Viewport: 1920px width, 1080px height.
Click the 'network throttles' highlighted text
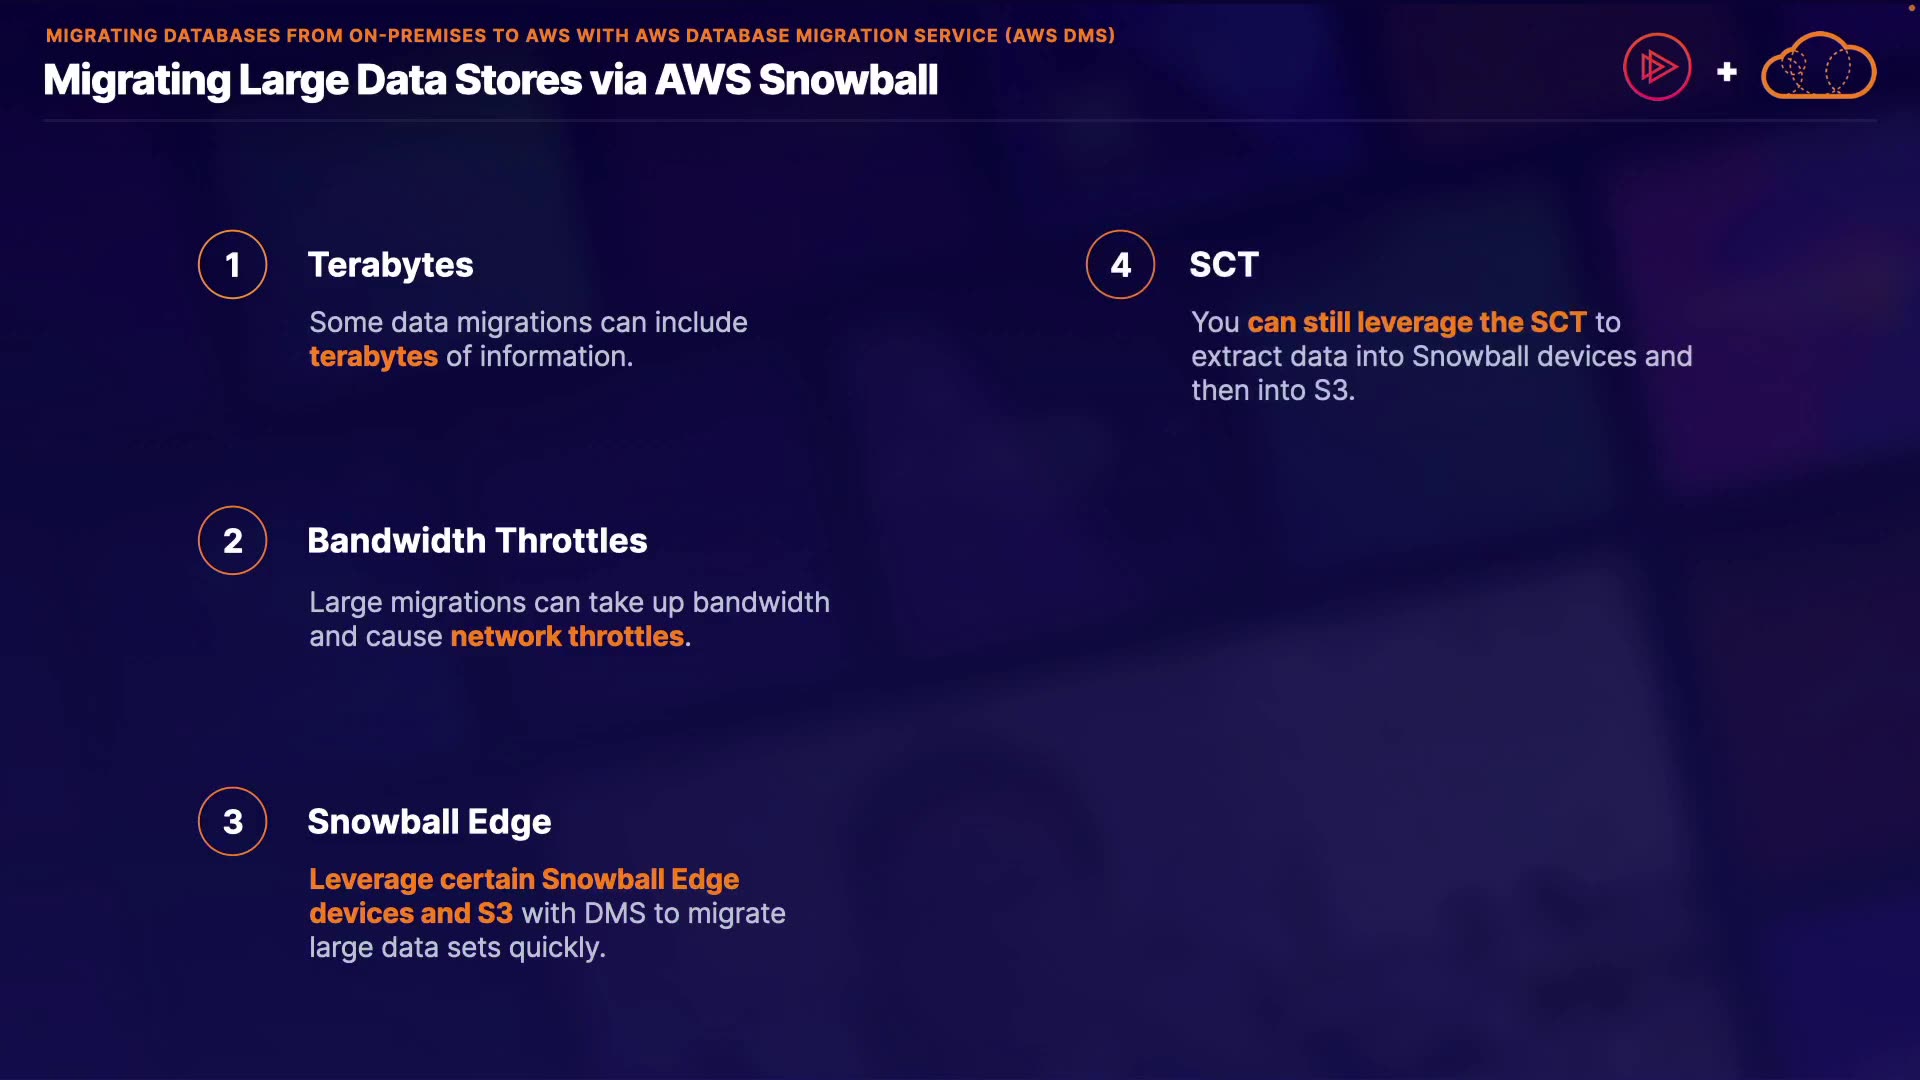[567, 637]
